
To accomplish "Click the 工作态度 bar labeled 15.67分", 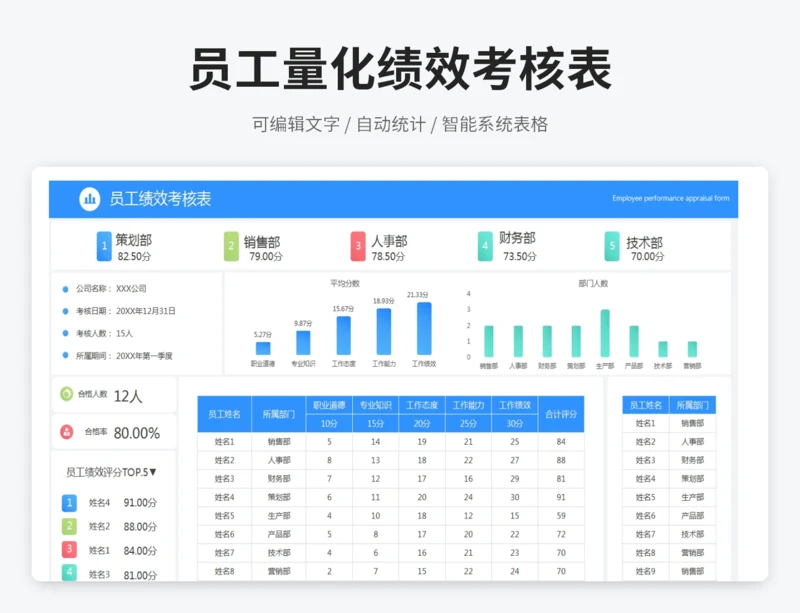I will click(343, 335).
